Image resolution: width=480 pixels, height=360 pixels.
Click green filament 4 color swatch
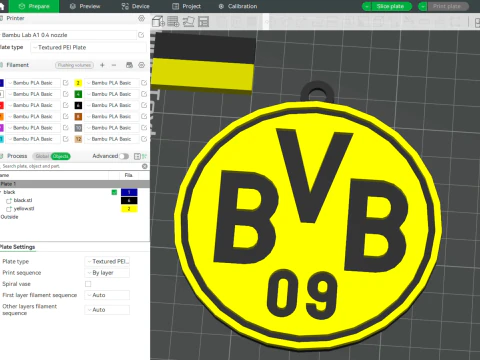pyautogui.click(x=78, y=94)
